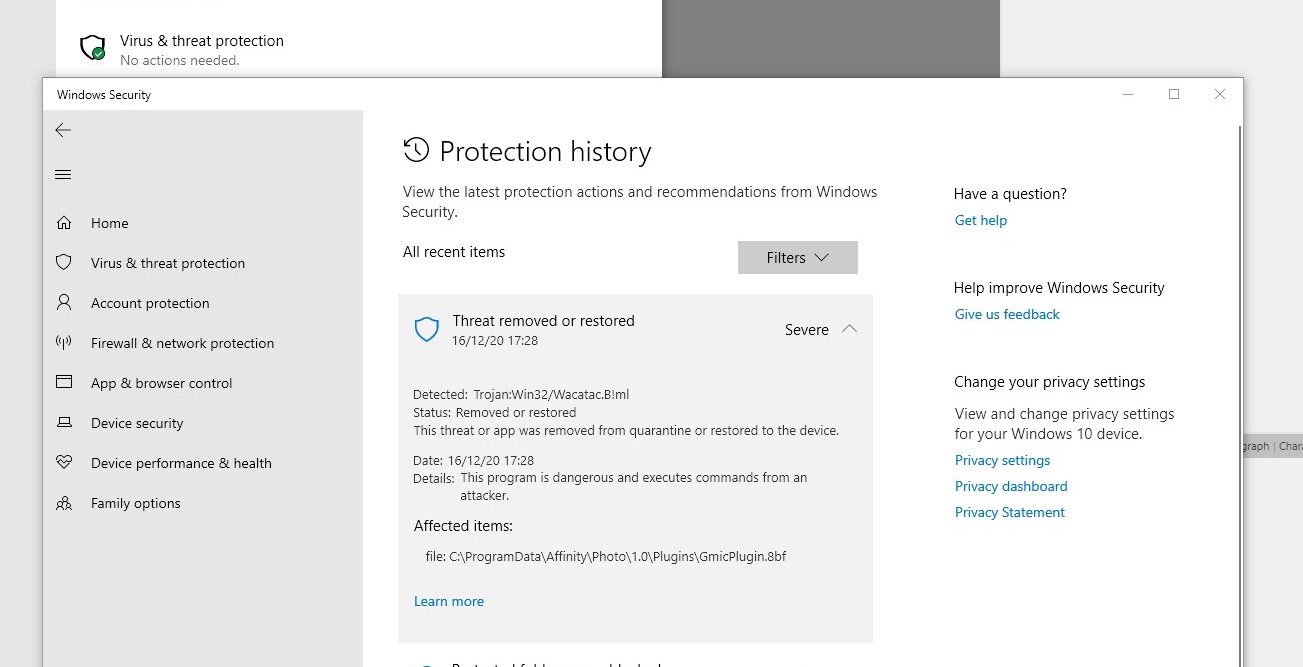Click the Family options people icon

pos(64,503)
